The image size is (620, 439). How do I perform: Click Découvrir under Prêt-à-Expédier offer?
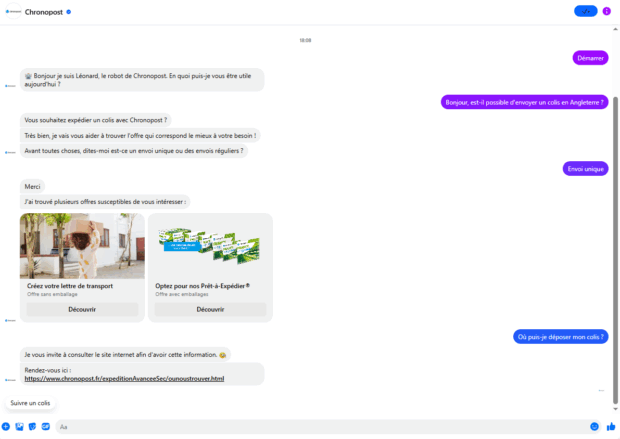pos(210,310)
